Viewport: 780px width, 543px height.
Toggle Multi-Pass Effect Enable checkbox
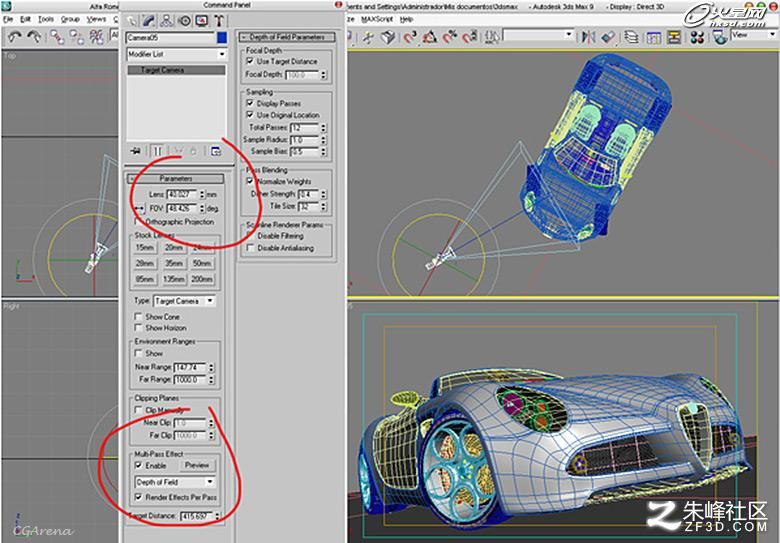pos(138,465)
